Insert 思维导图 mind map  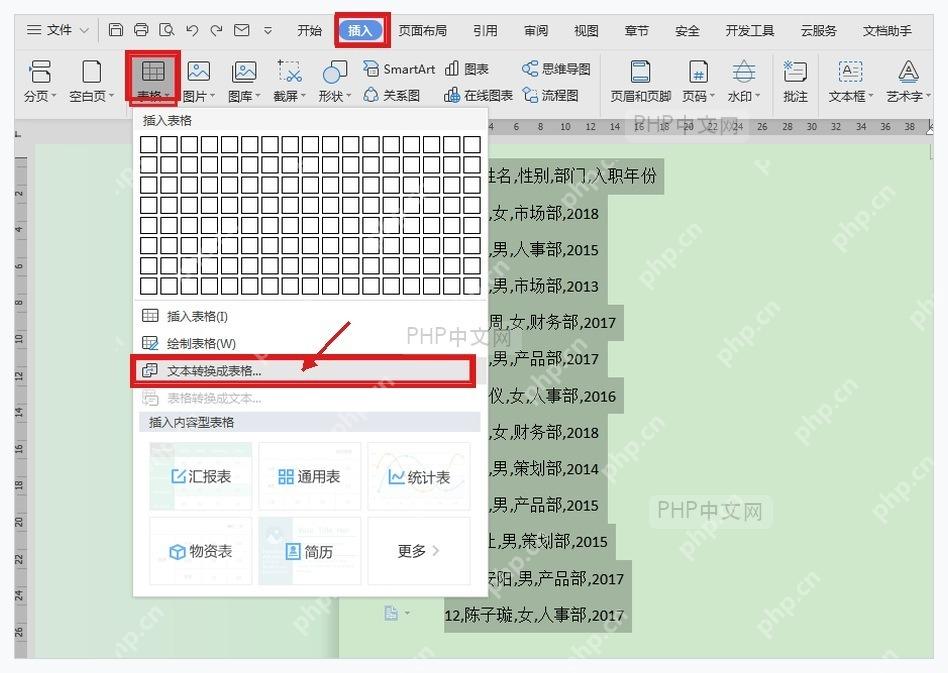tap(556, 69)
